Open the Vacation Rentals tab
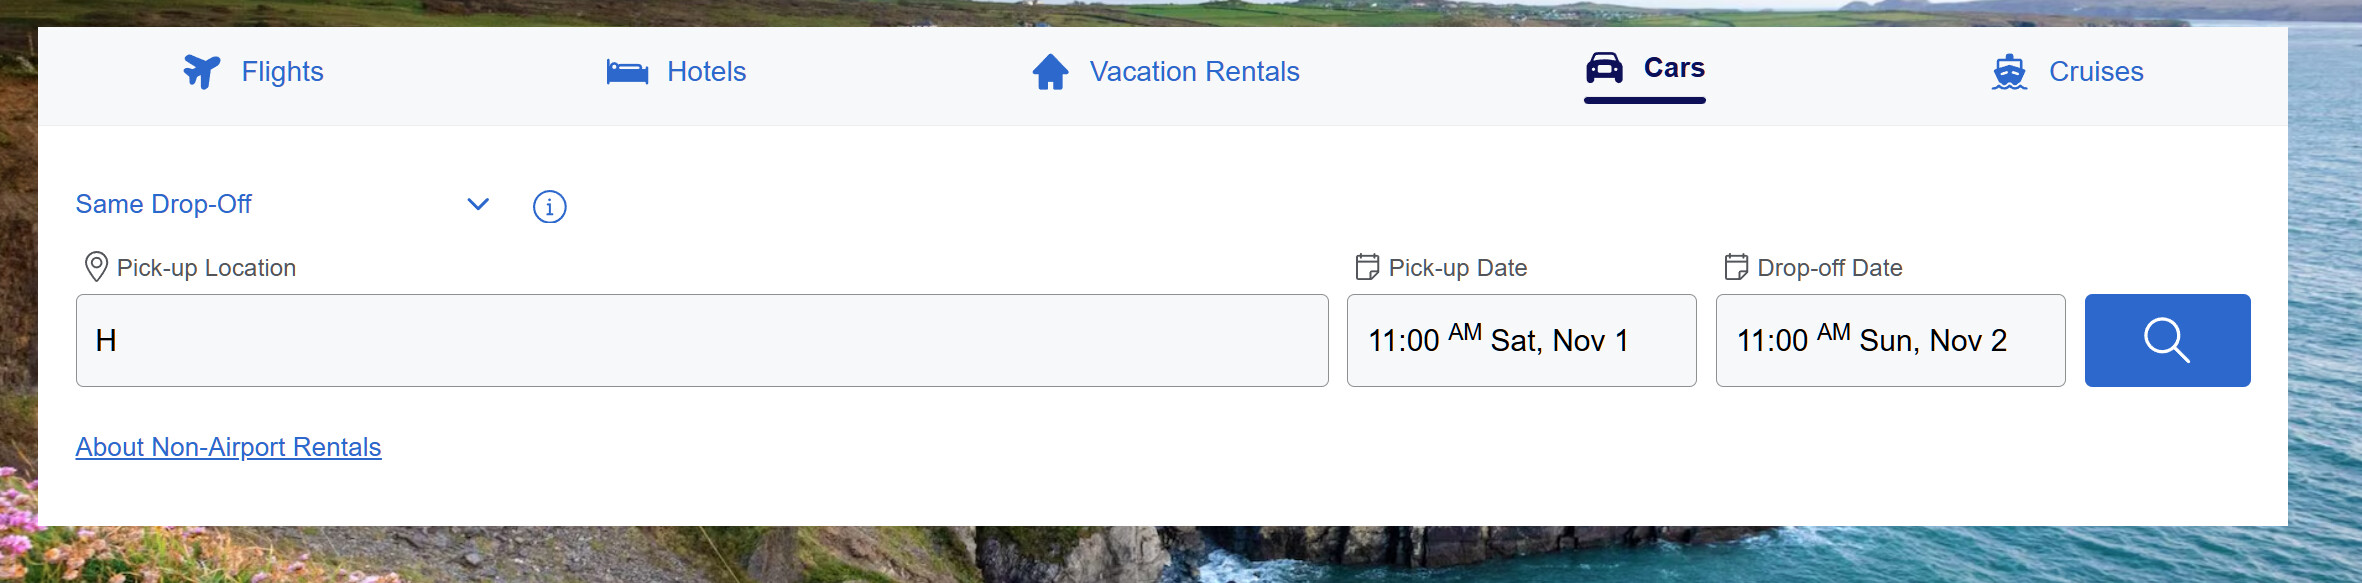The width and height of the screenshot is (2362, 583). pos(1194,72)
